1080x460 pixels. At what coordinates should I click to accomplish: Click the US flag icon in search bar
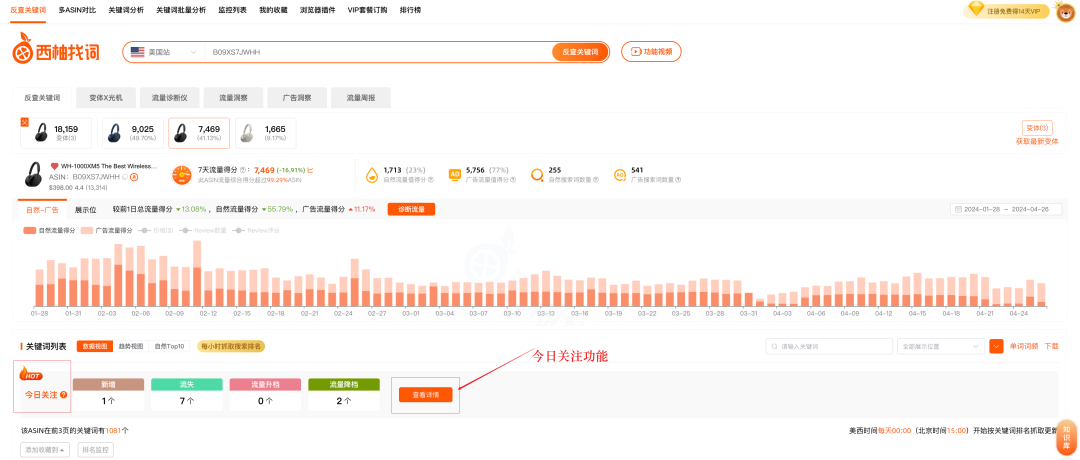pyautogui.click(x=137, y=52)
